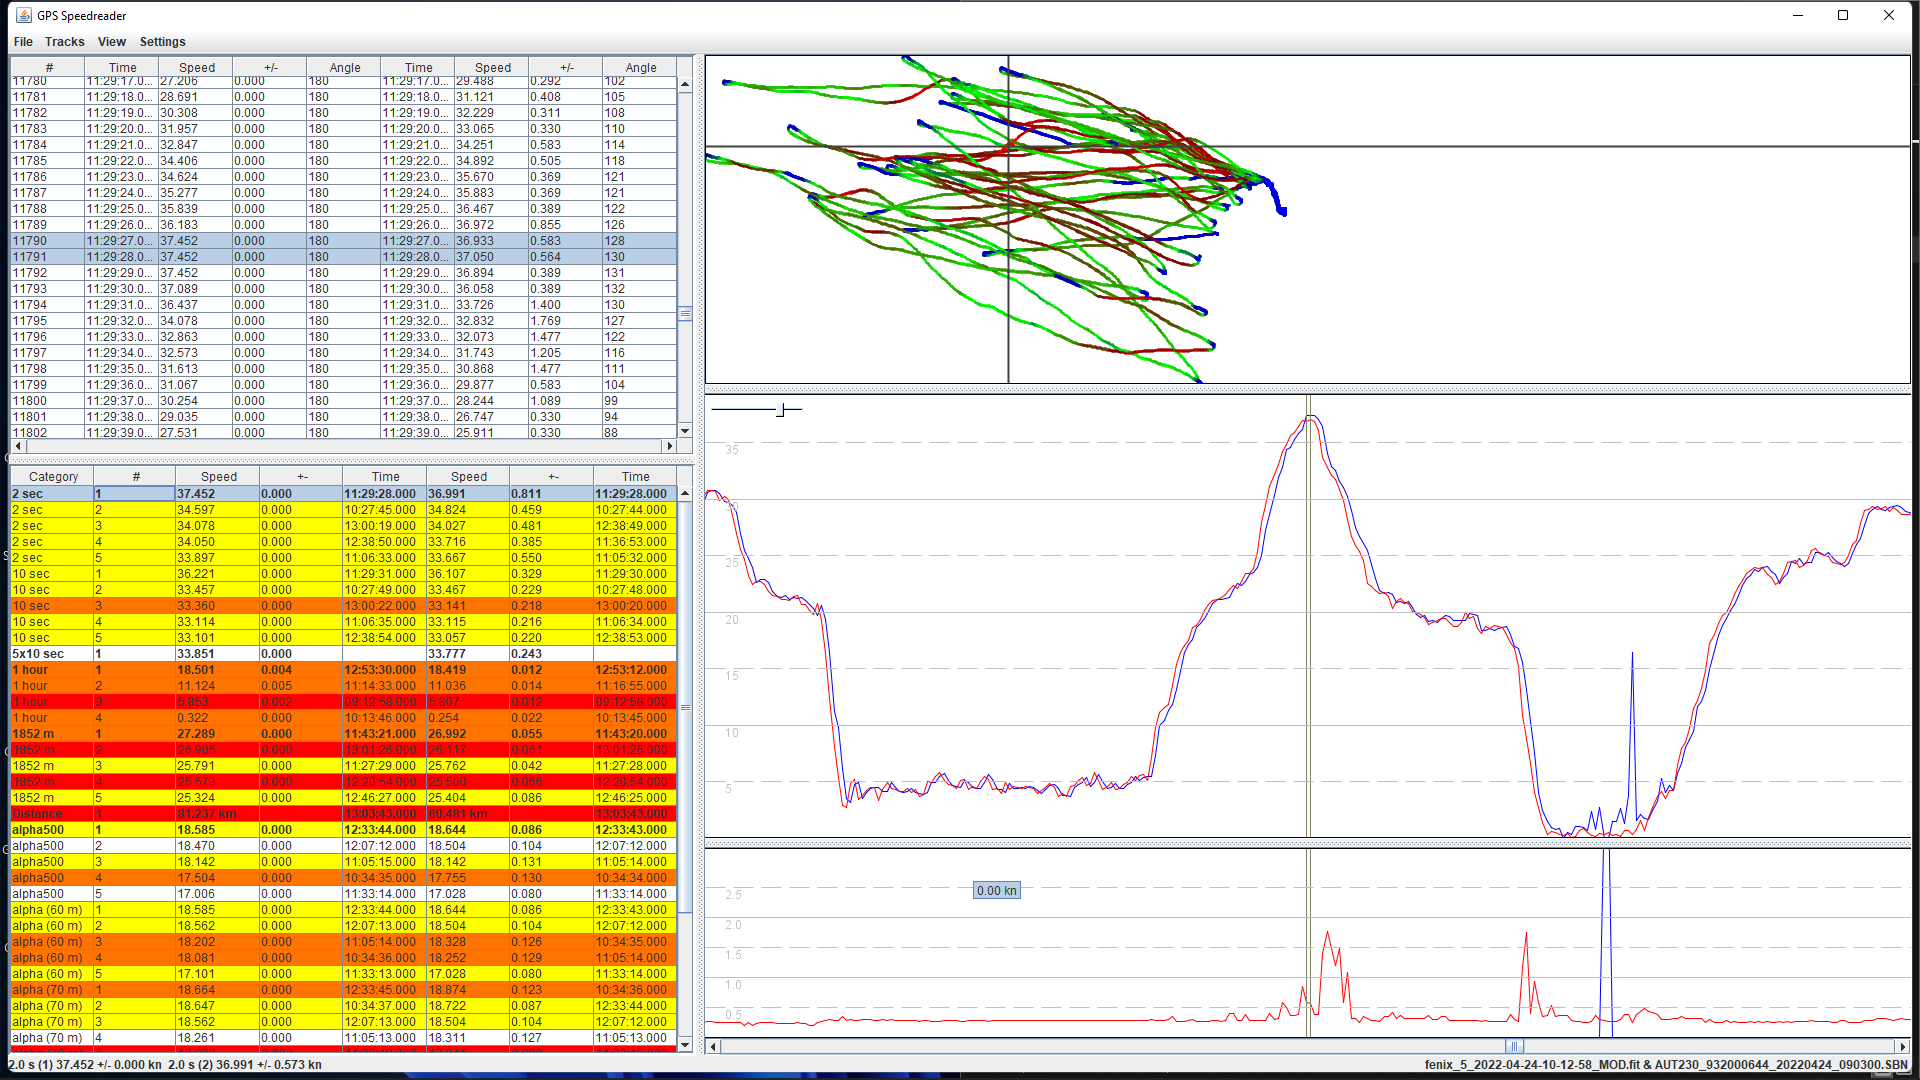Click the crosshair intersection on track map

pos(1008,147)
